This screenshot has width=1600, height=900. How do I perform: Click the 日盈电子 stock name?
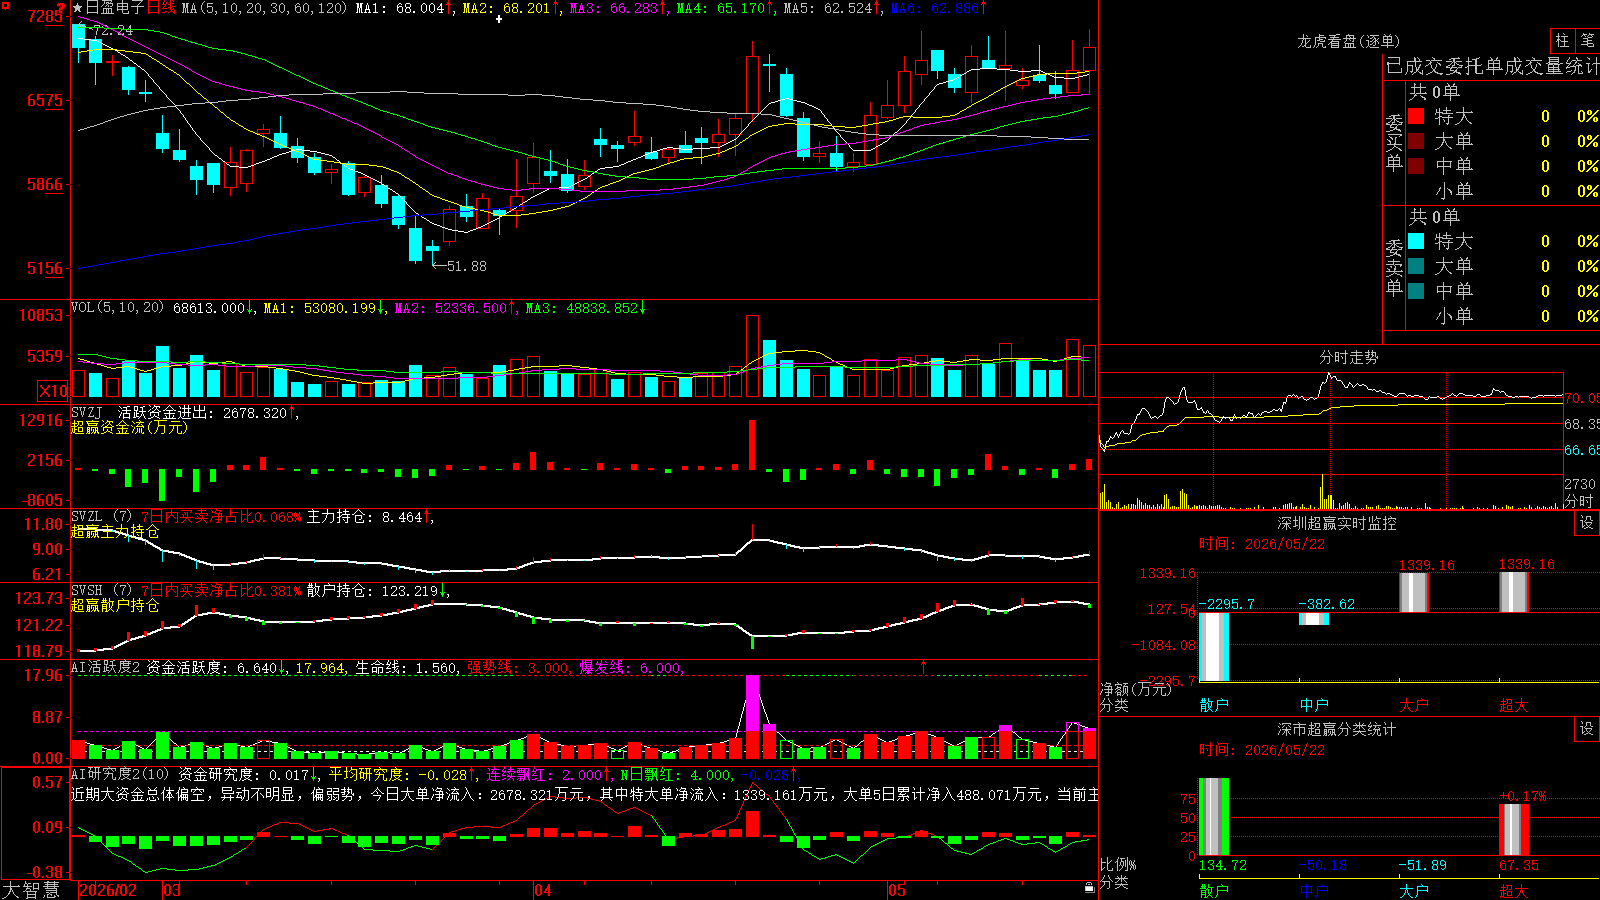point(115,8)
